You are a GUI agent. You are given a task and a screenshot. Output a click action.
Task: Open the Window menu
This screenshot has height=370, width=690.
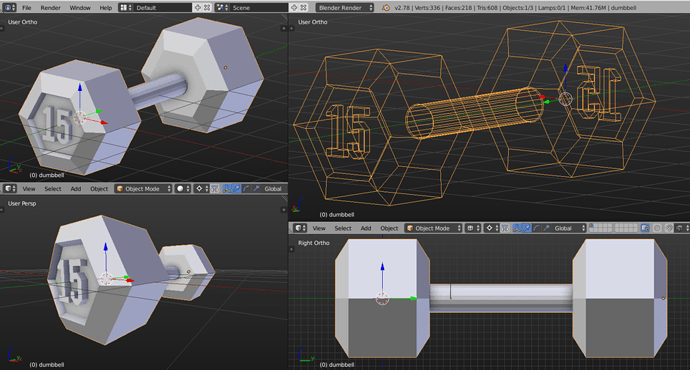[x=80, y=7]
